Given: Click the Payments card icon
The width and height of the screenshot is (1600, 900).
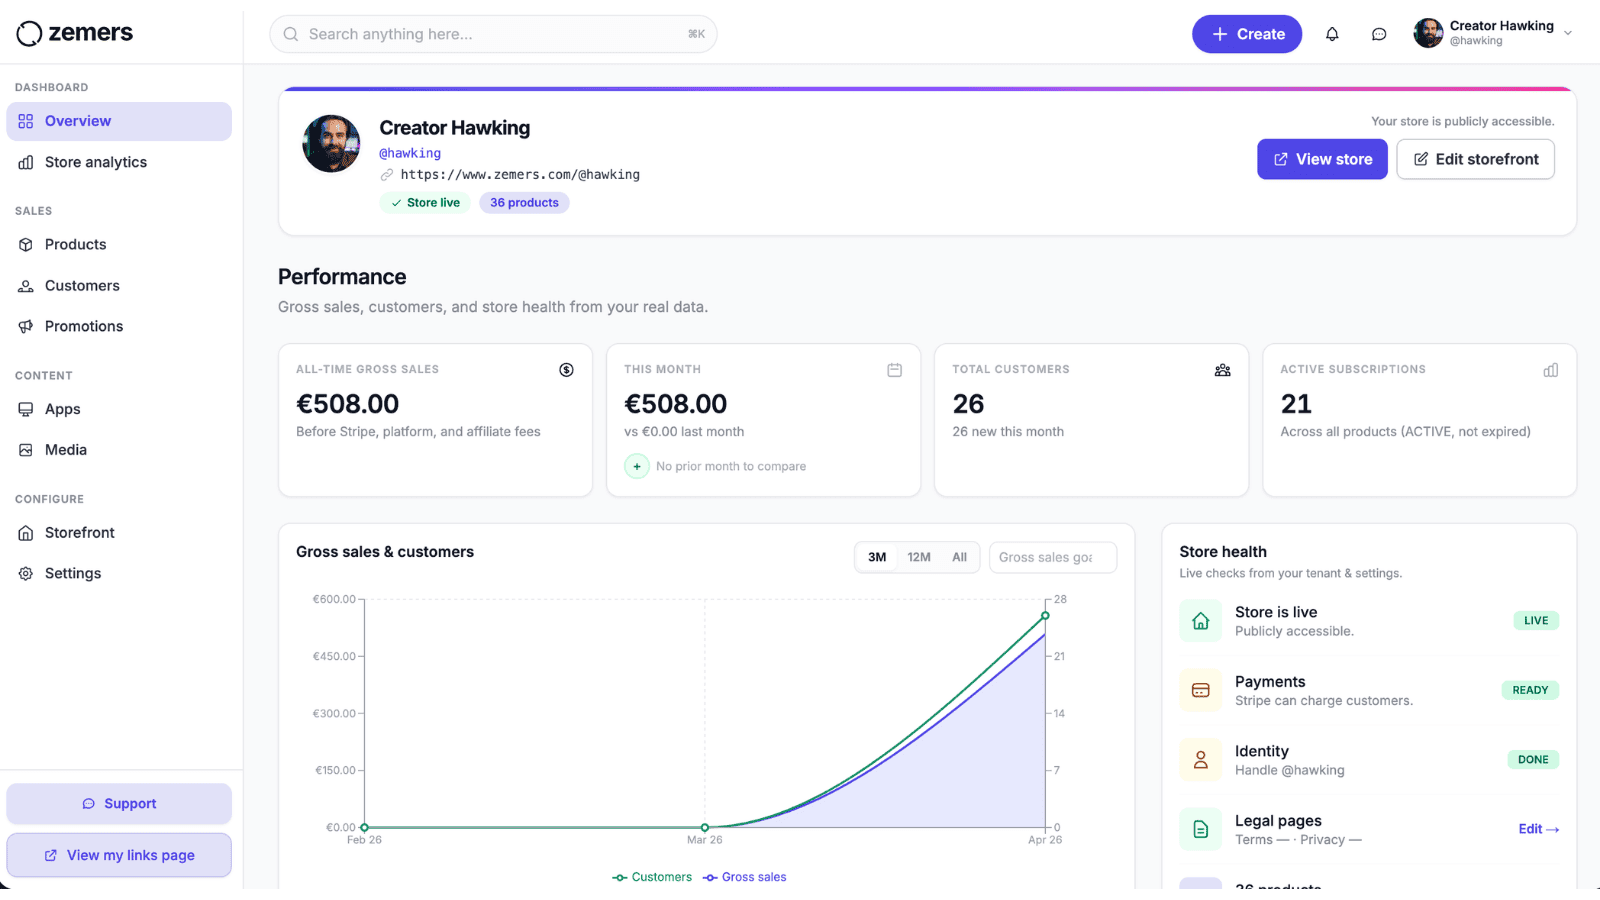Looking at the screenshot, I should tap(1201, 690).
